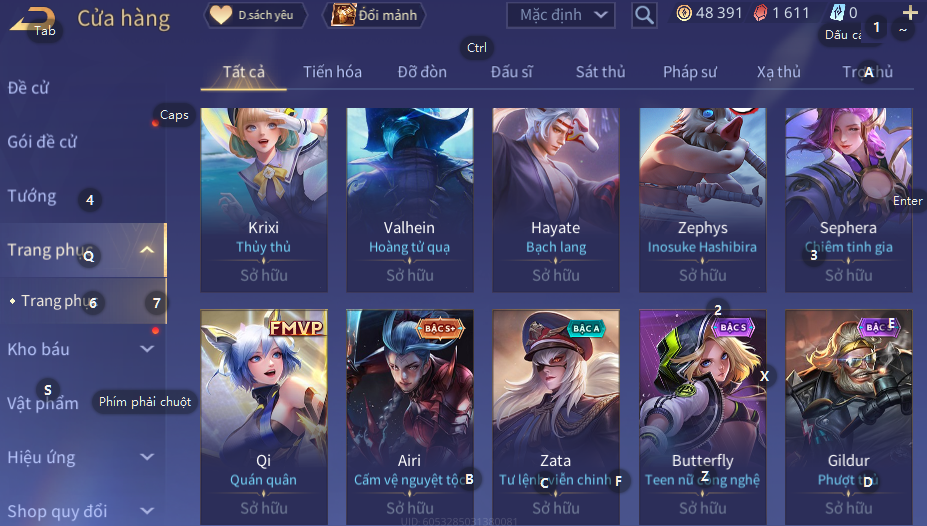Click the plus icon to add currency
Viewport: 927px width, 526px height.
[x=910, y=12]
